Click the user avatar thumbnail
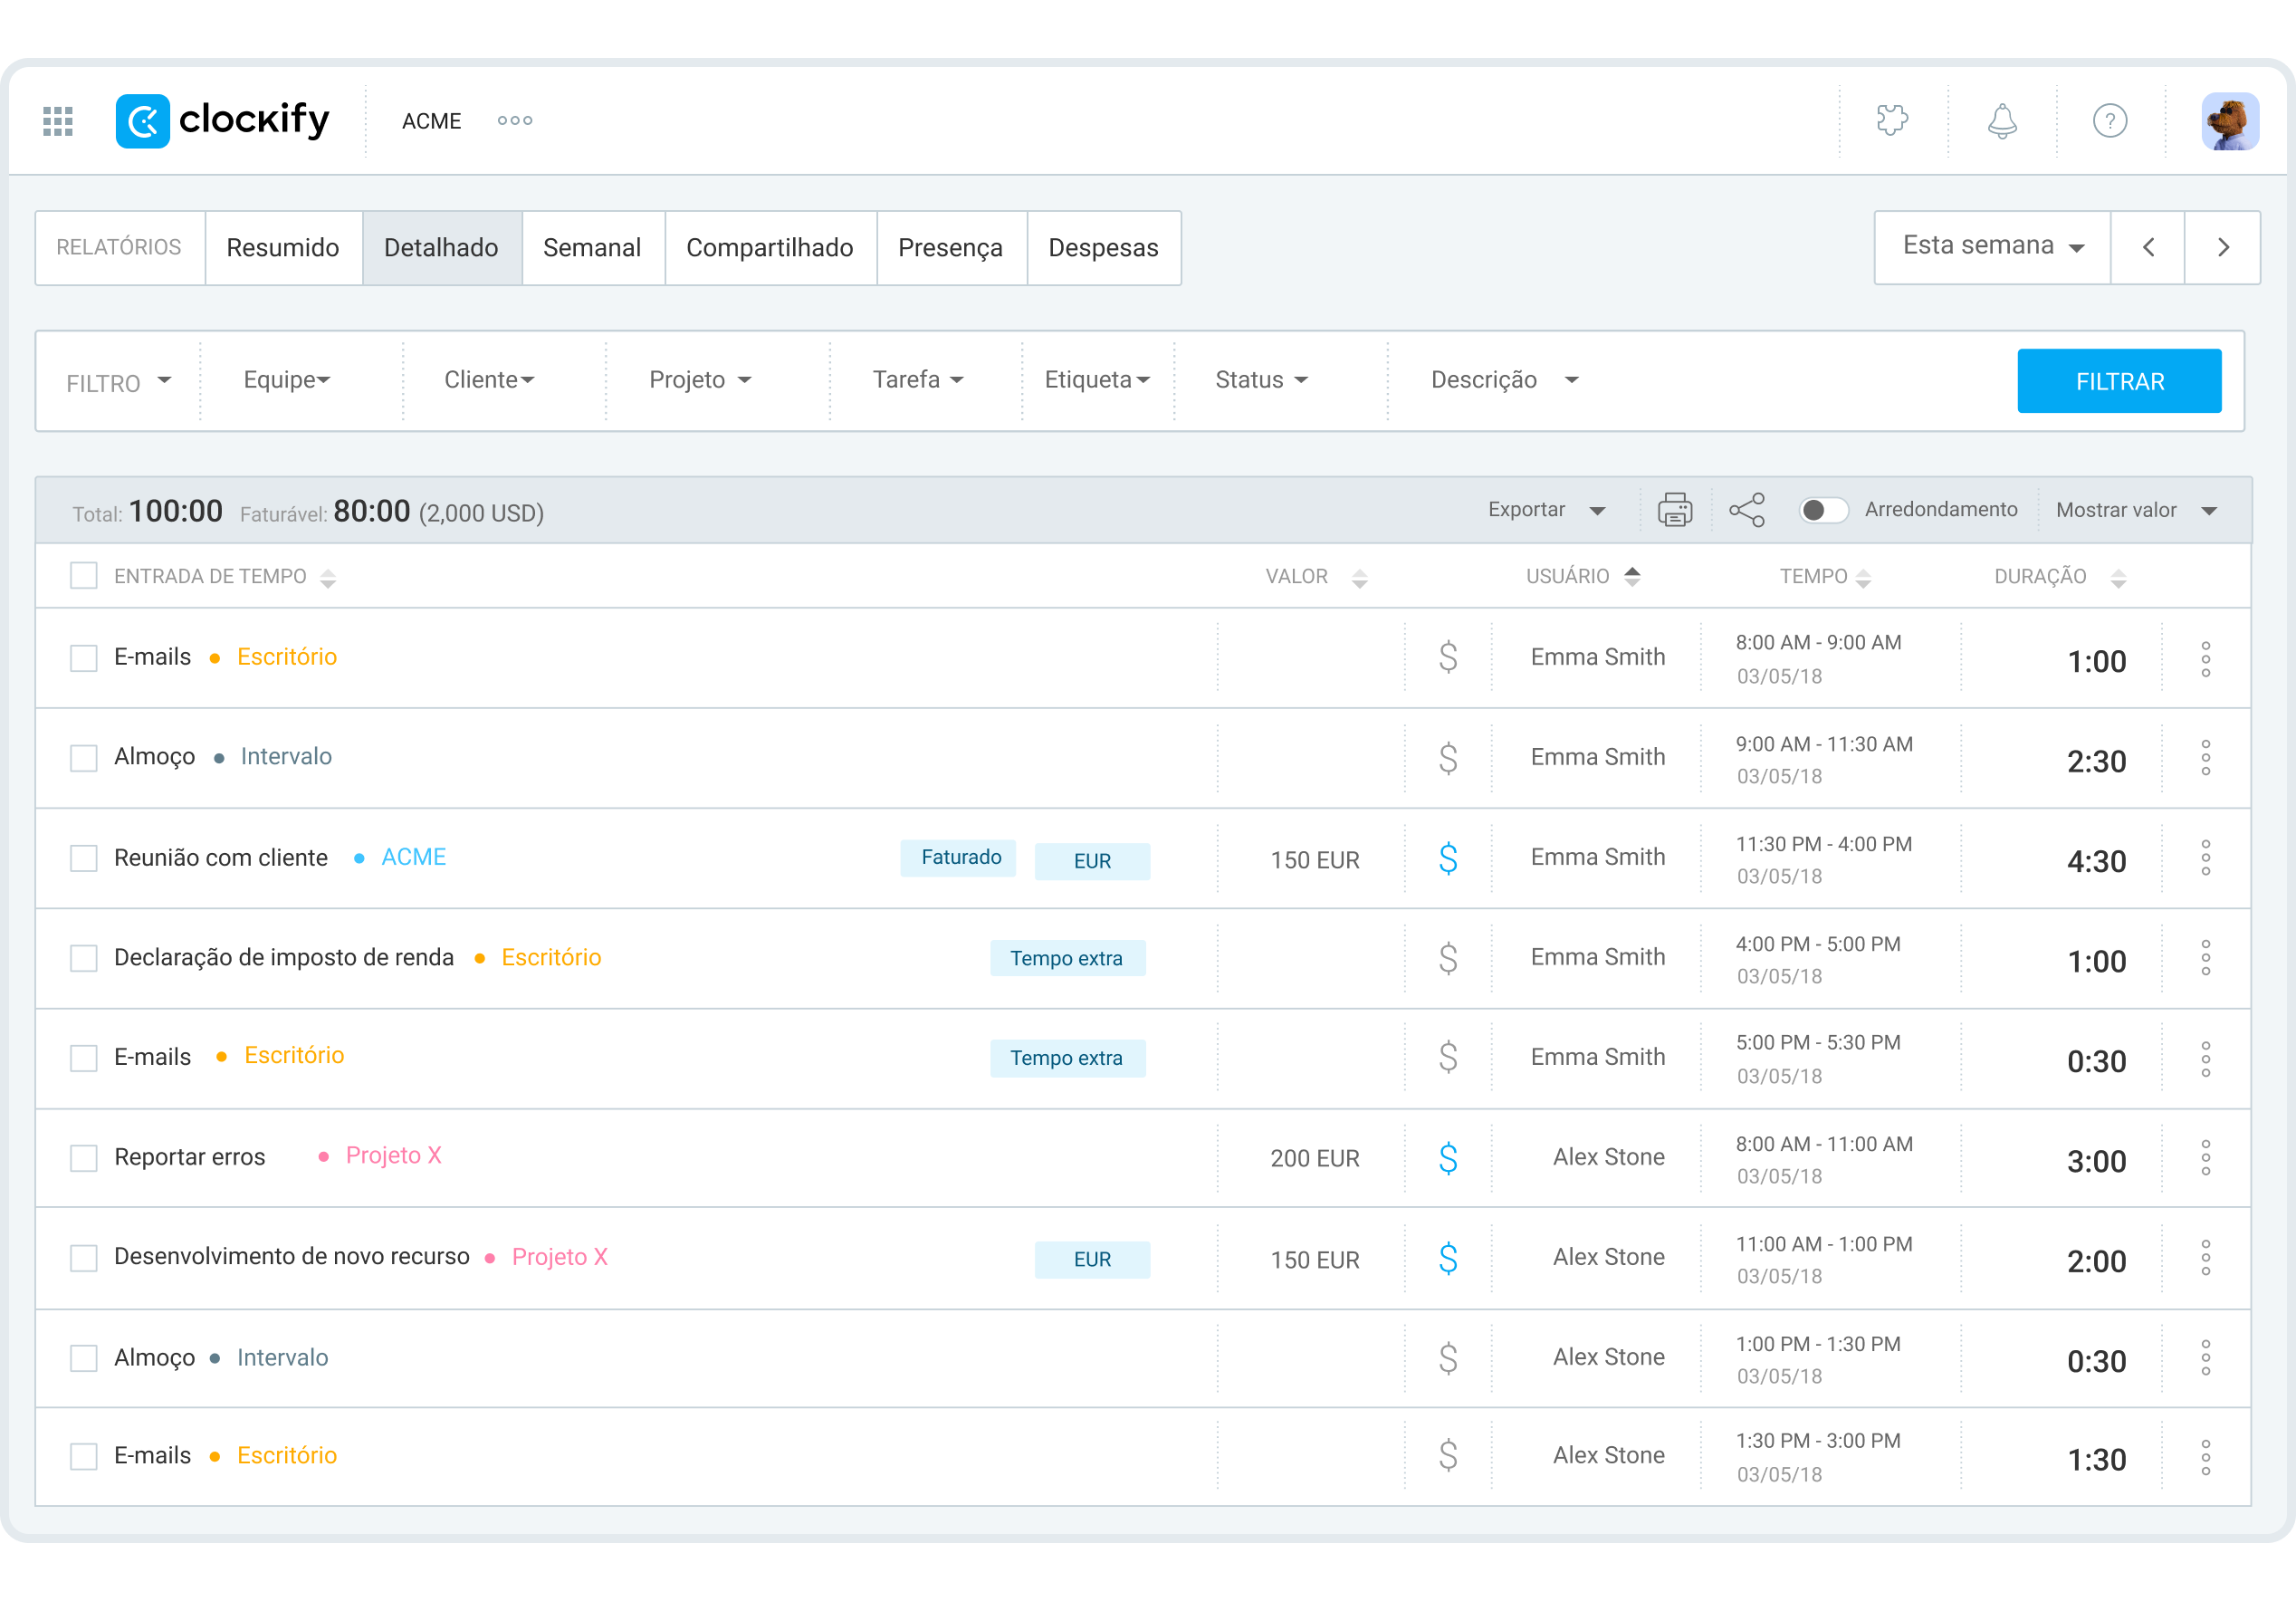Image resolution: width=2296 pixels, height=1601 pixels. (2229, 121)
